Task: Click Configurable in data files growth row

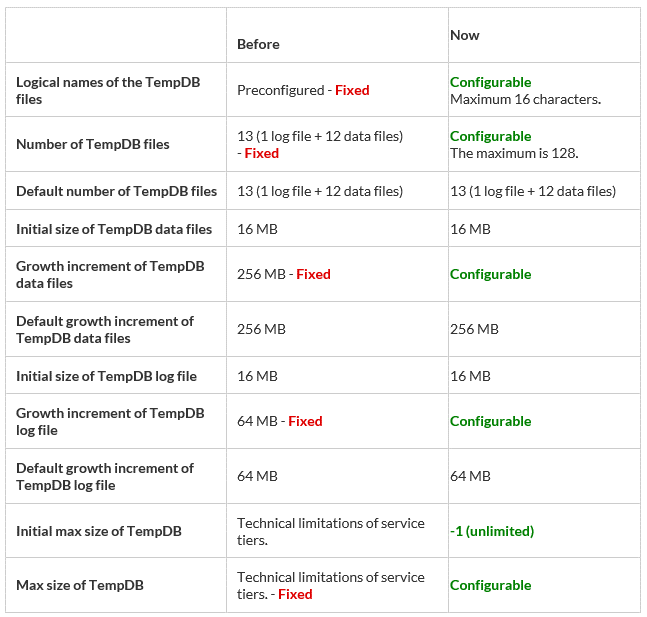Action: coord(490,274)
